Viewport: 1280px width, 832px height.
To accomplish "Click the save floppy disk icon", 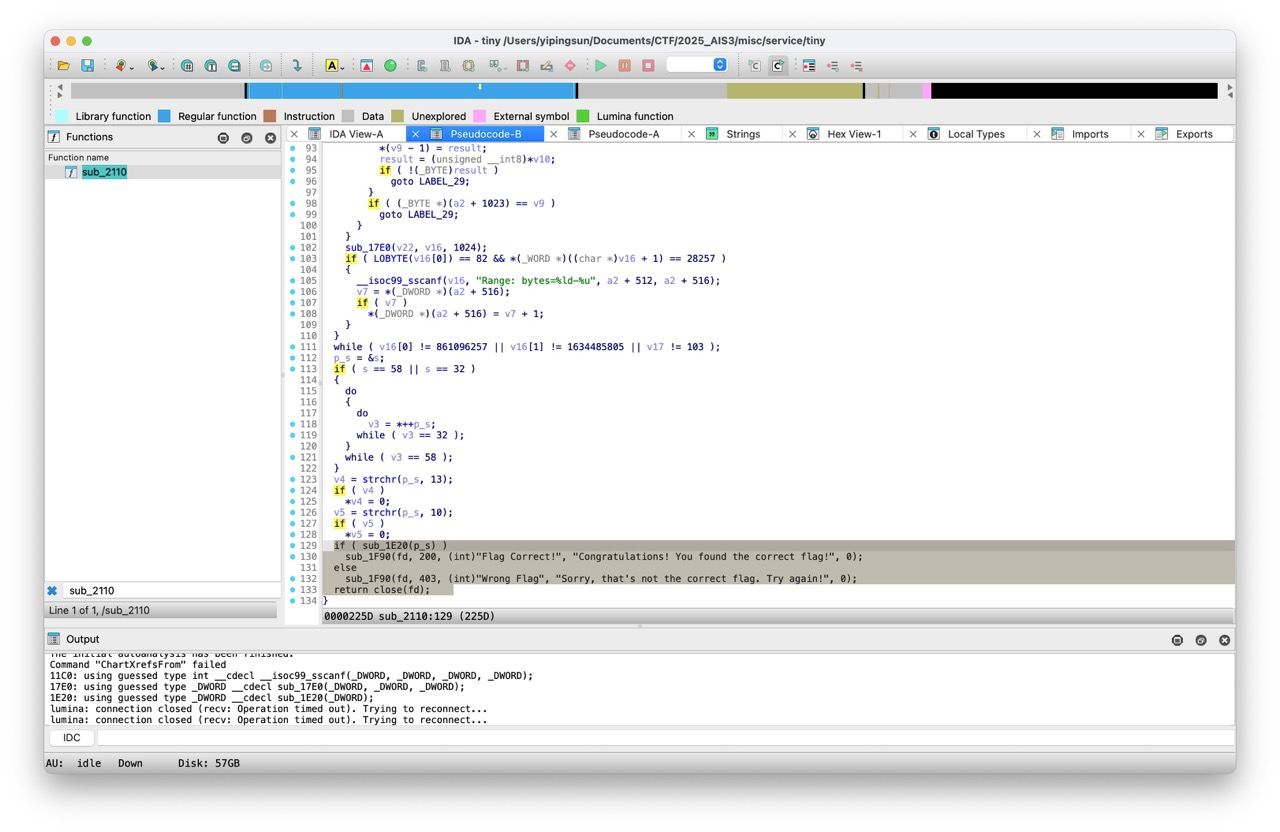I will (x=87, y=66).
